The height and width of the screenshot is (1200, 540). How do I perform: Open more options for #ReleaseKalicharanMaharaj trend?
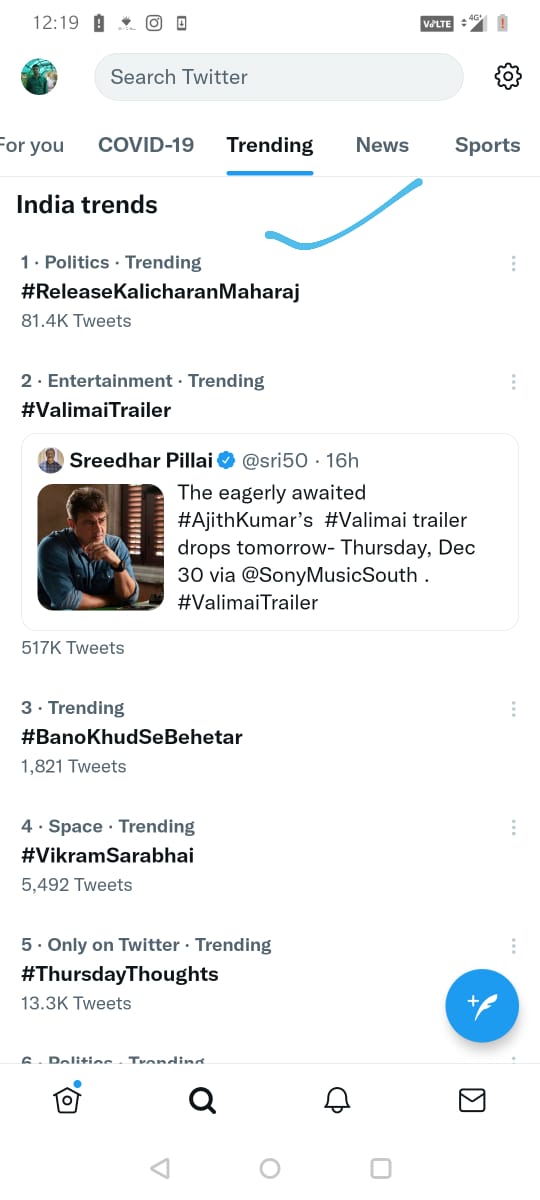(513, 263)
